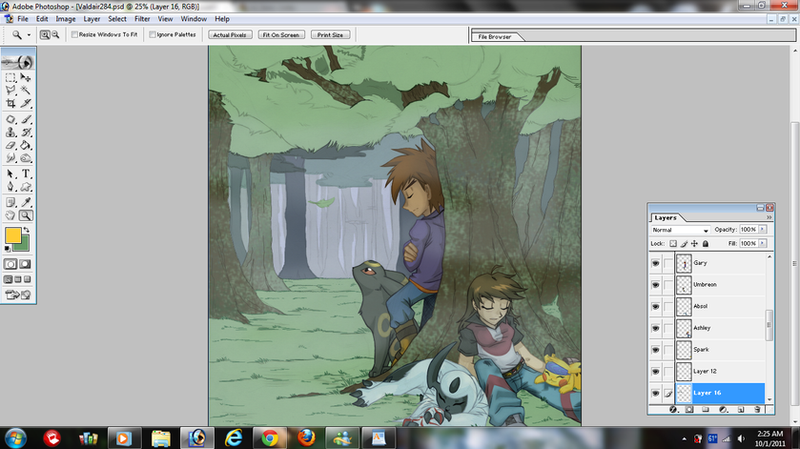Click the Lock all padlock icon
The width and height of the screenshot is (800, 449).
pos(706,243)
